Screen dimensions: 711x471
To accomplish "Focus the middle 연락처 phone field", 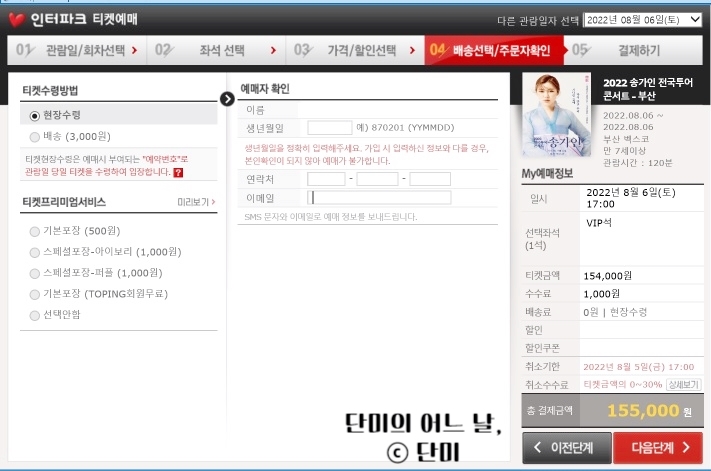I will pos(377,179).
